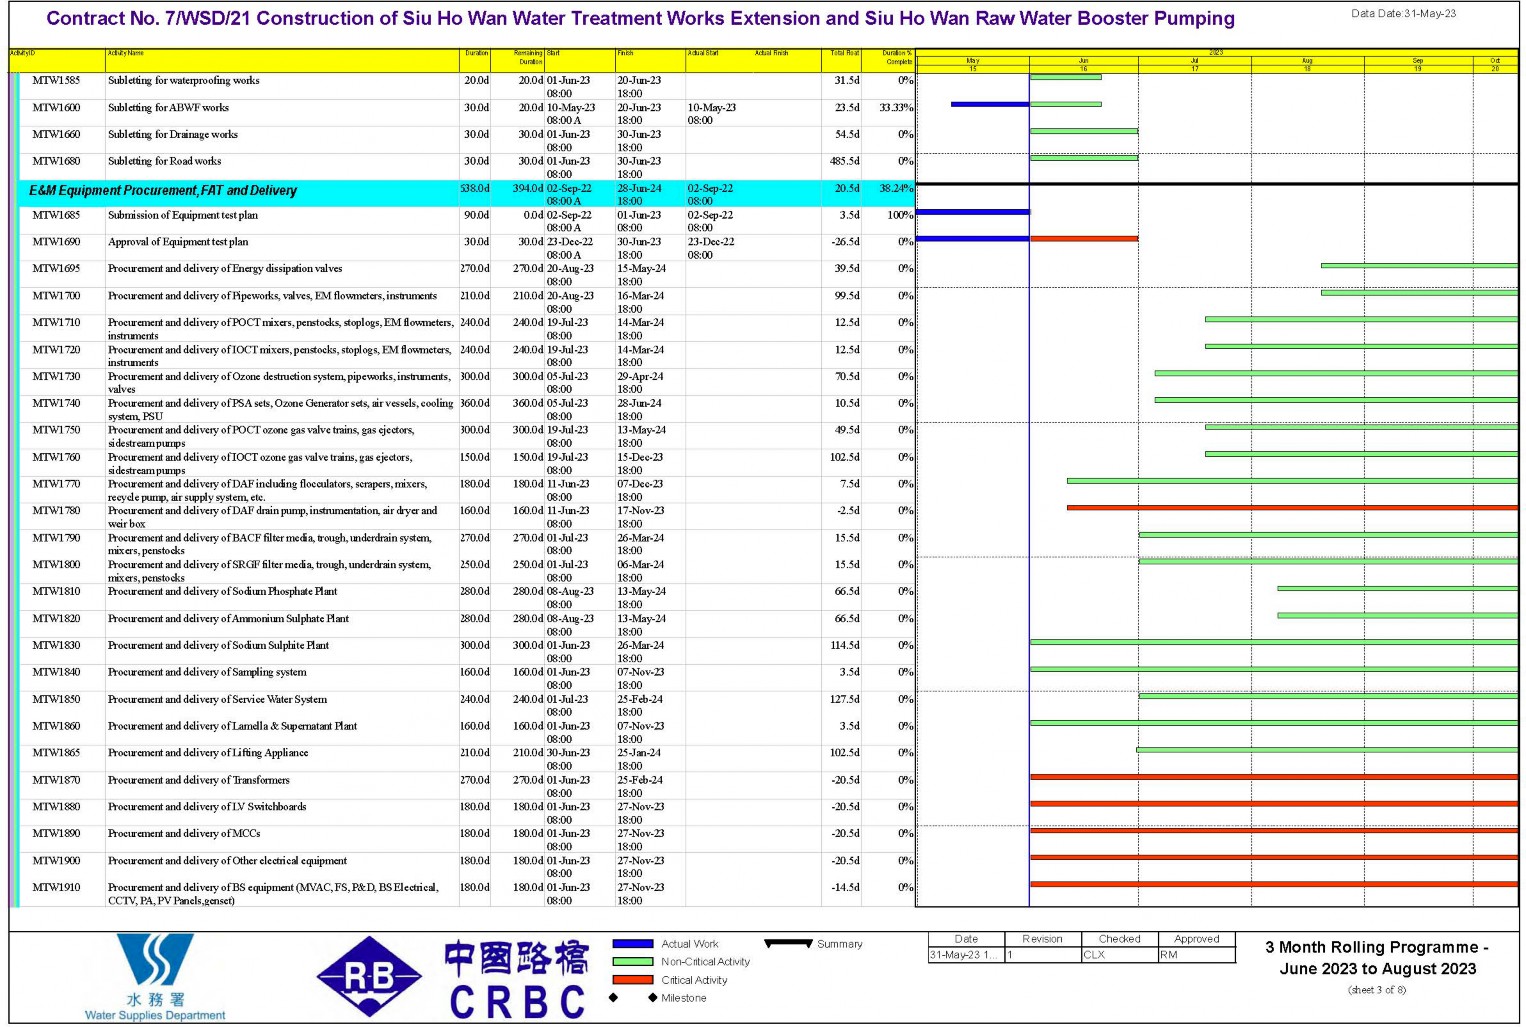Click the 127.5d total float for MTW1850

844,700
